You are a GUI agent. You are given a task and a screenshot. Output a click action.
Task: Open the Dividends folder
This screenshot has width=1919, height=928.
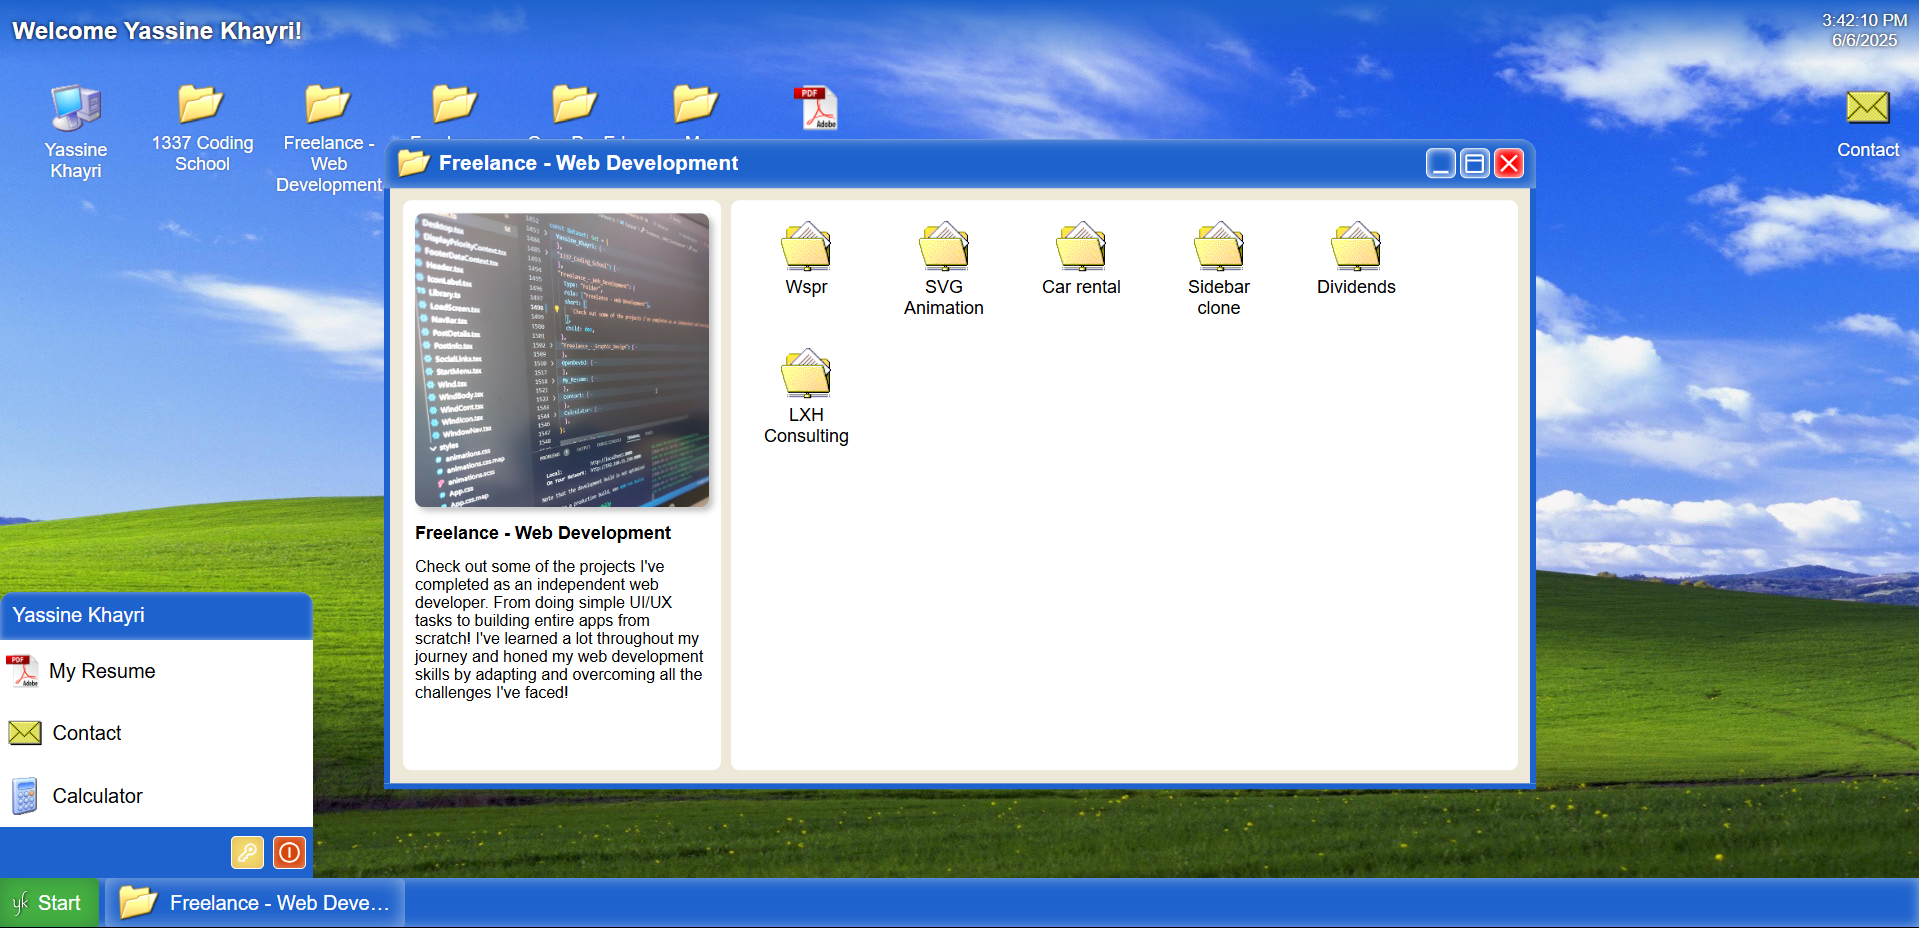[1356, 259]
